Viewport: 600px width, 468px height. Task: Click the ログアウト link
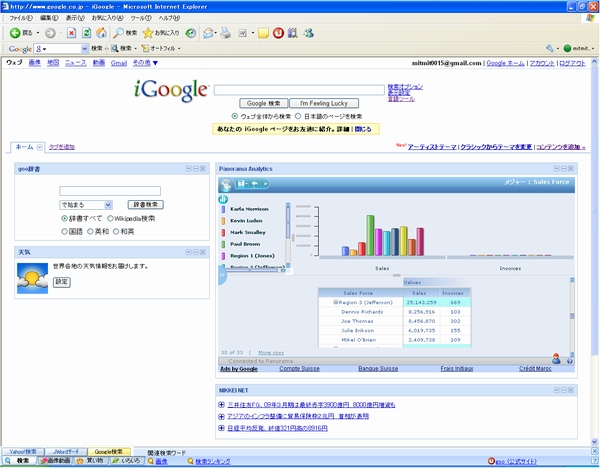572,63
